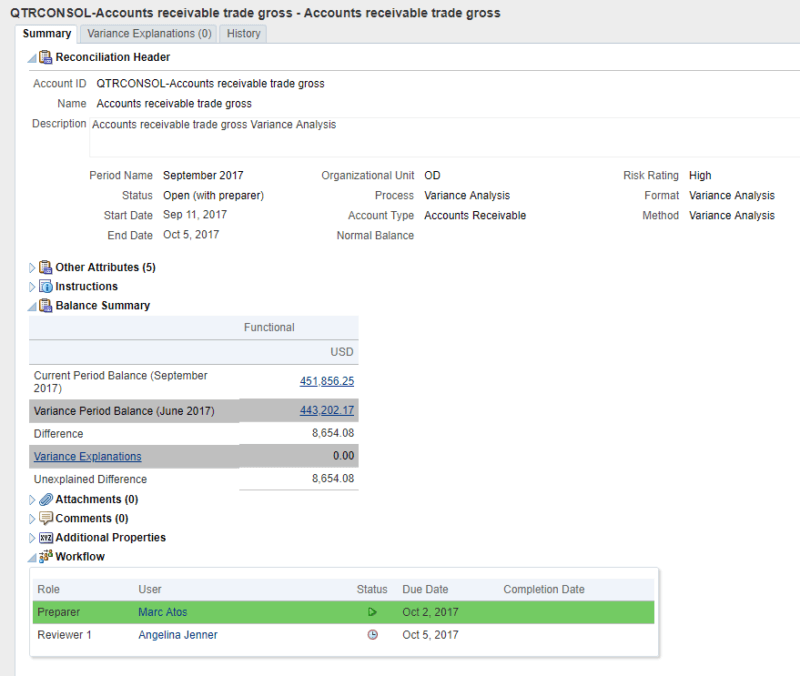
Task: Expand the Other Attributes (5) section
Action: pos(31,267)
